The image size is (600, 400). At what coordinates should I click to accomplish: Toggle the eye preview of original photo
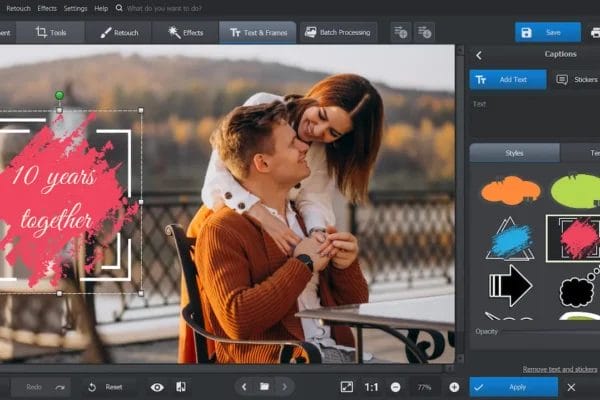(x=157, y=387)
